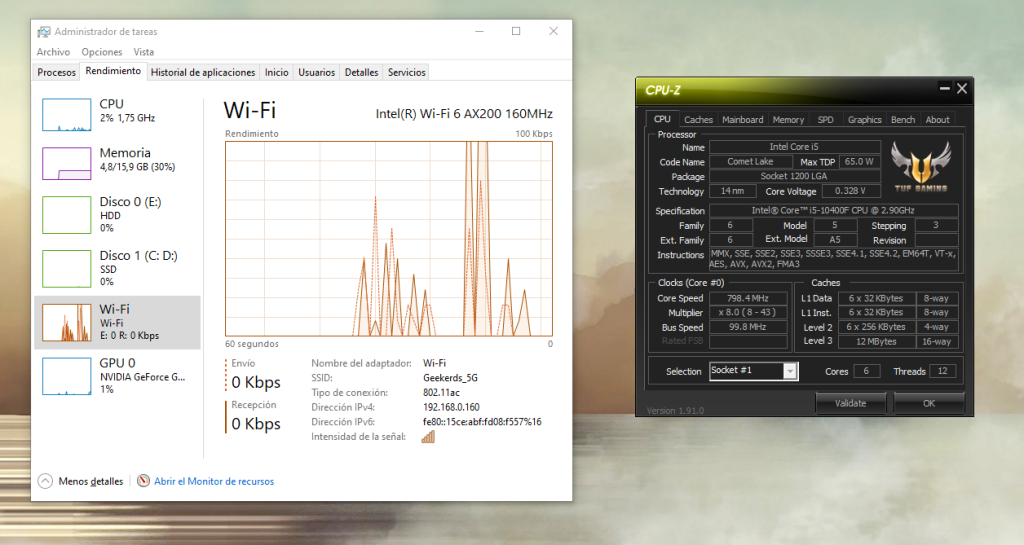
Task: Select the CPU performance graph thumbnail
Action: 67,115
